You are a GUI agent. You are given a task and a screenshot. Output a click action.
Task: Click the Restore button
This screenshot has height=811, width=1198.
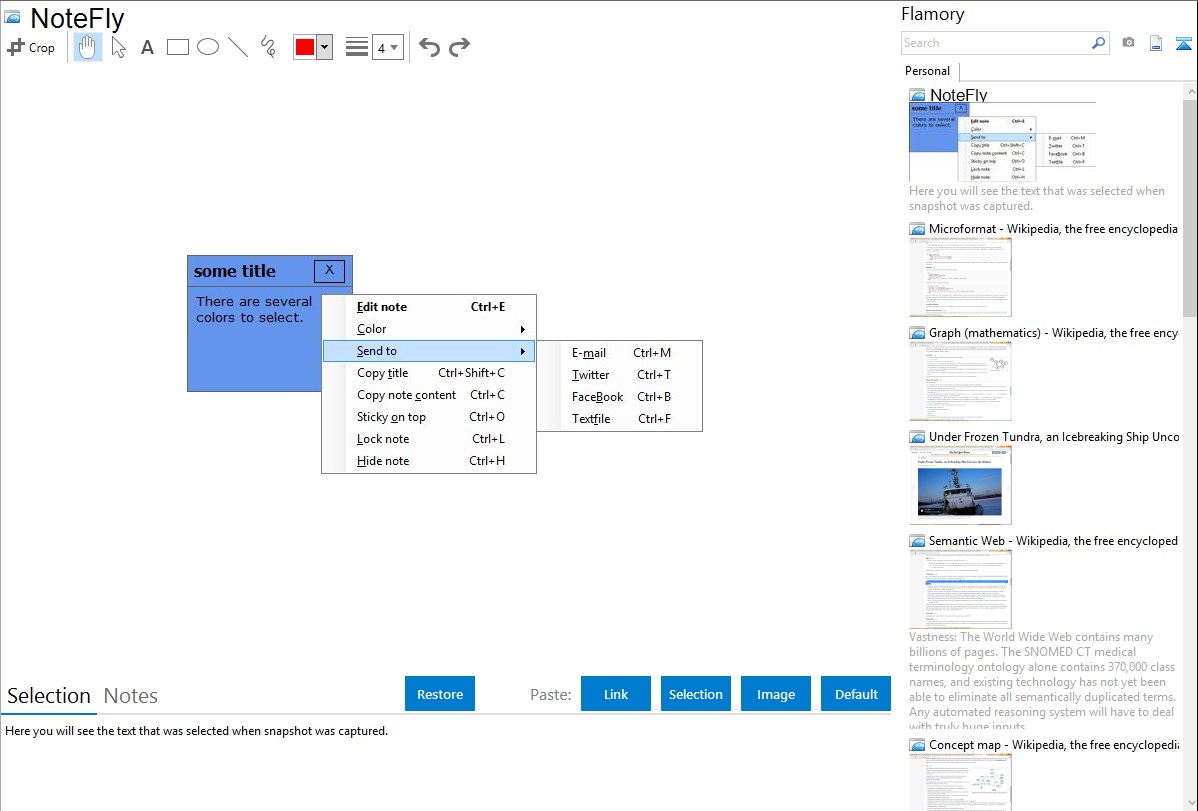point(440,694)
